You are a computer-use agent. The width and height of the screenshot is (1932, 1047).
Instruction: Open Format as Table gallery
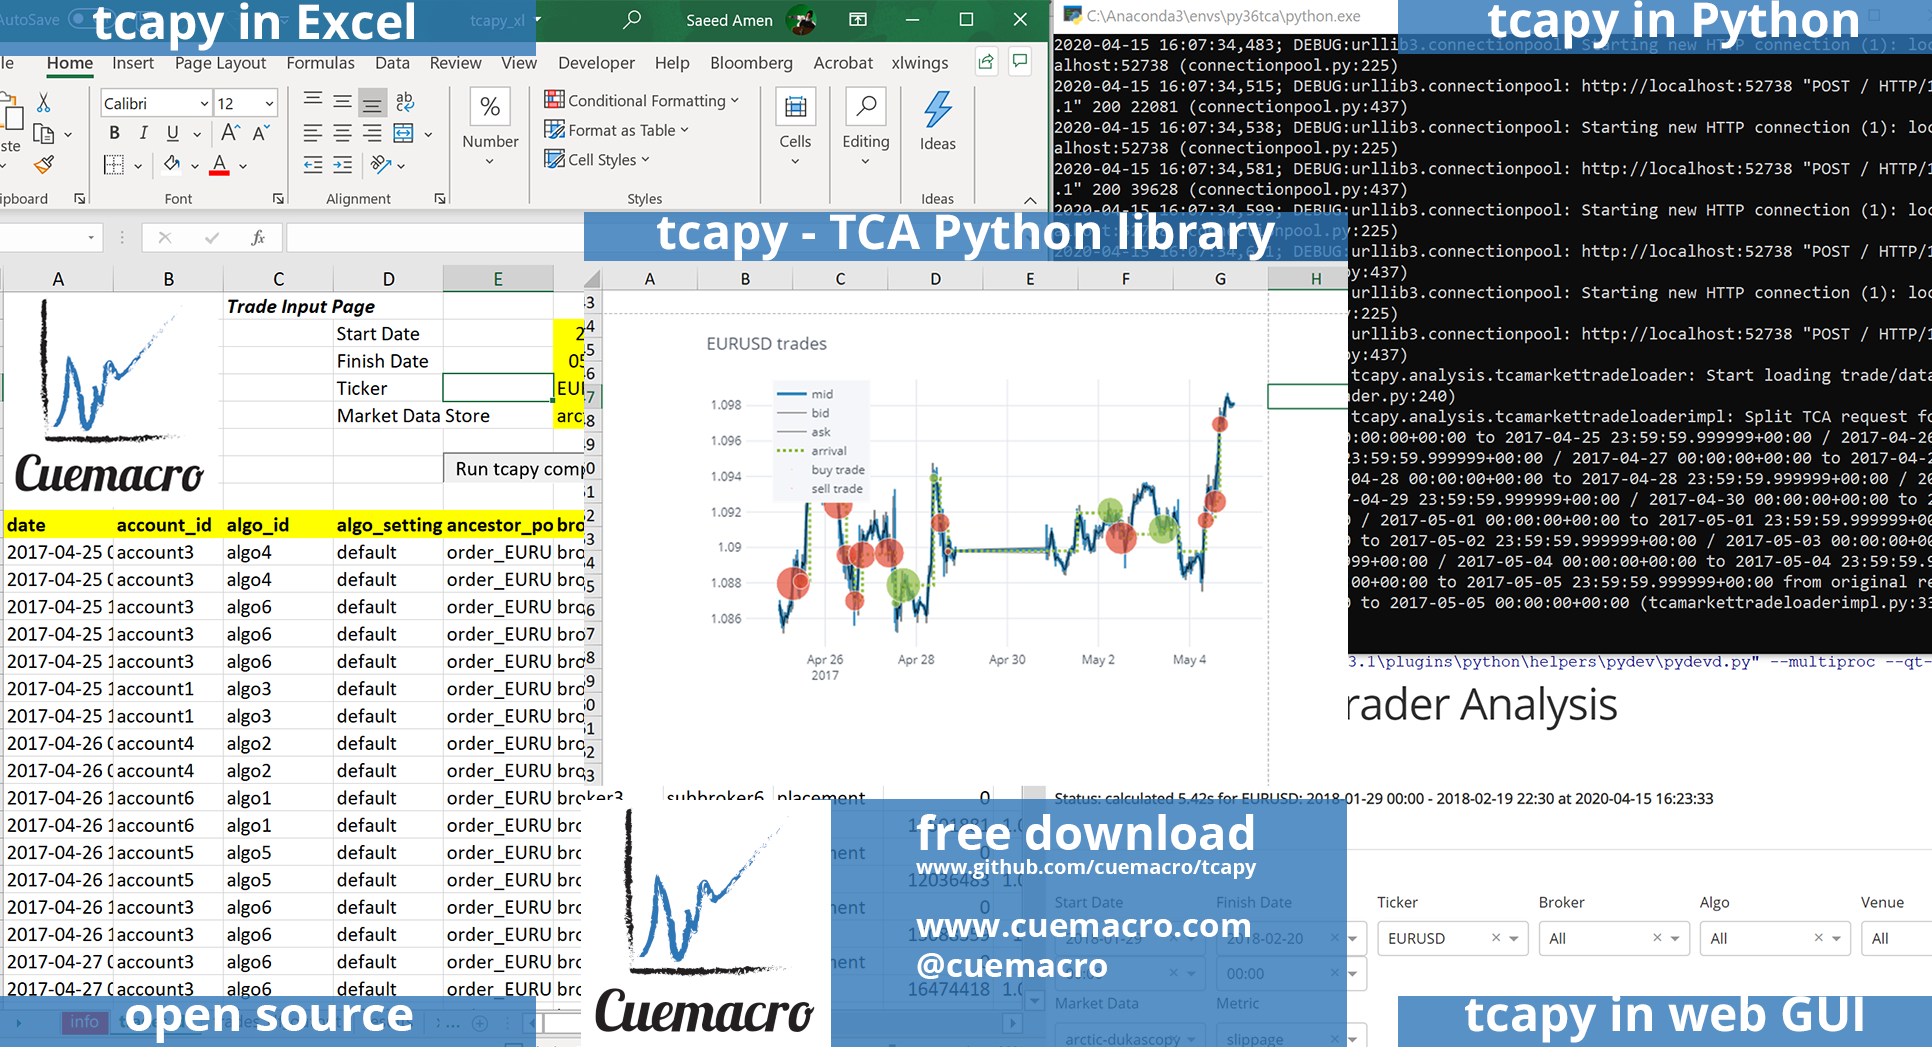(616, 130)
